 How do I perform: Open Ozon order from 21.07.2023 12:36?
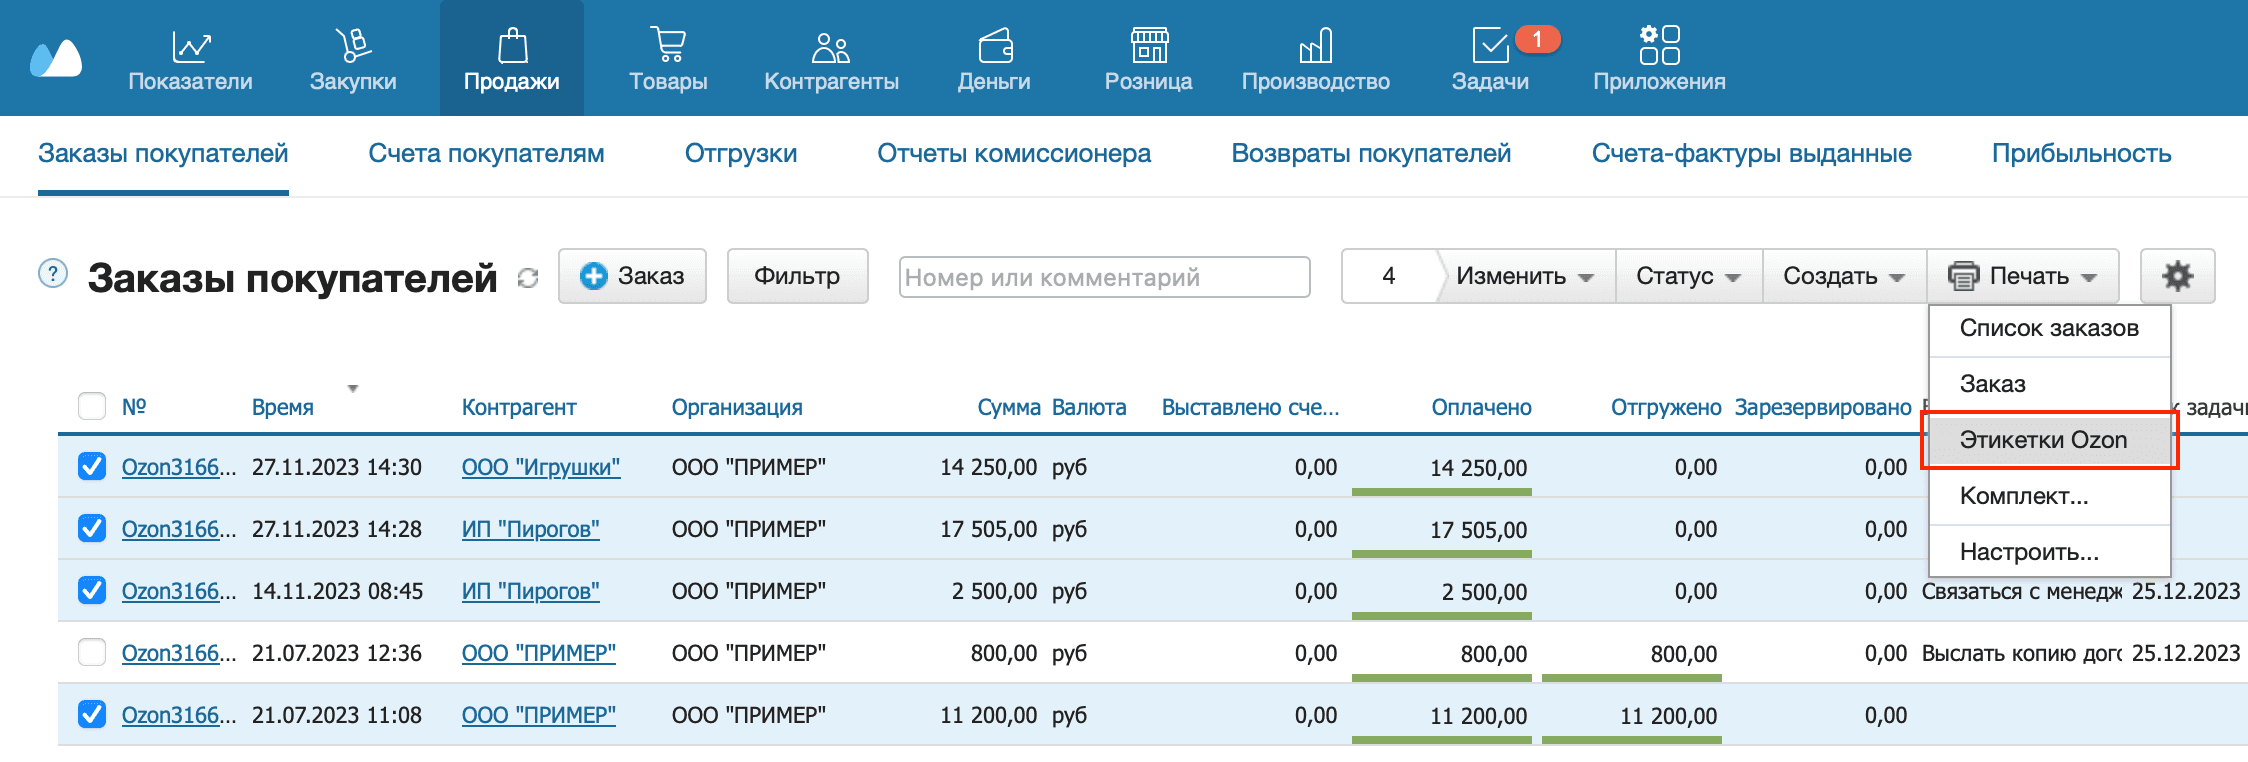(x=178, y=653)
